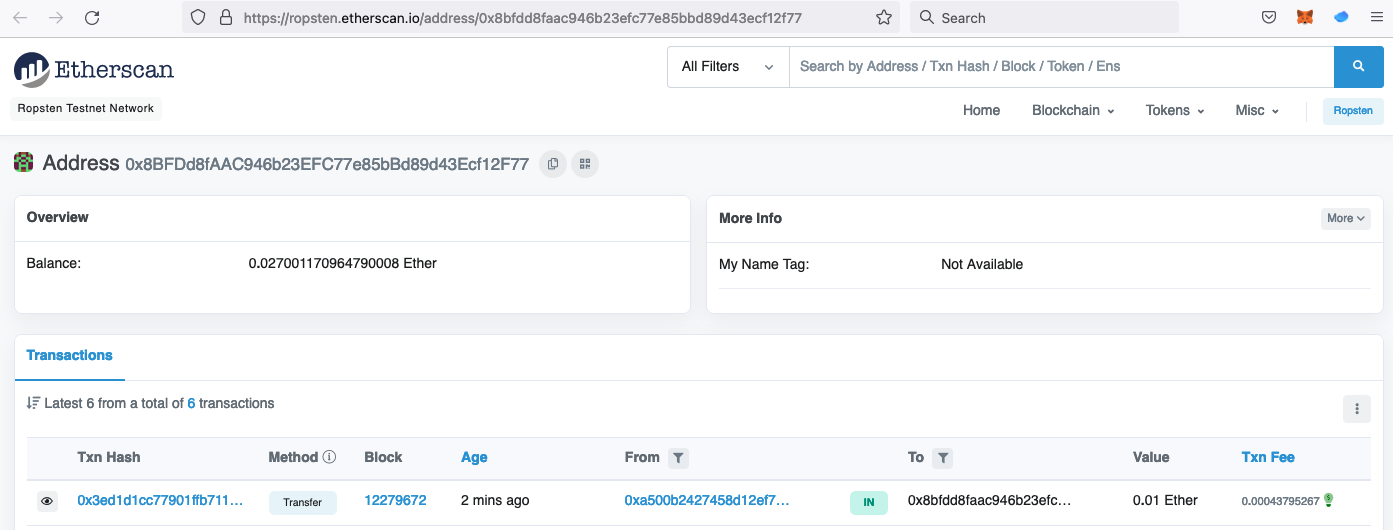Reload the page with the refresh icon
1393x530 pixels.
point(92,17)
